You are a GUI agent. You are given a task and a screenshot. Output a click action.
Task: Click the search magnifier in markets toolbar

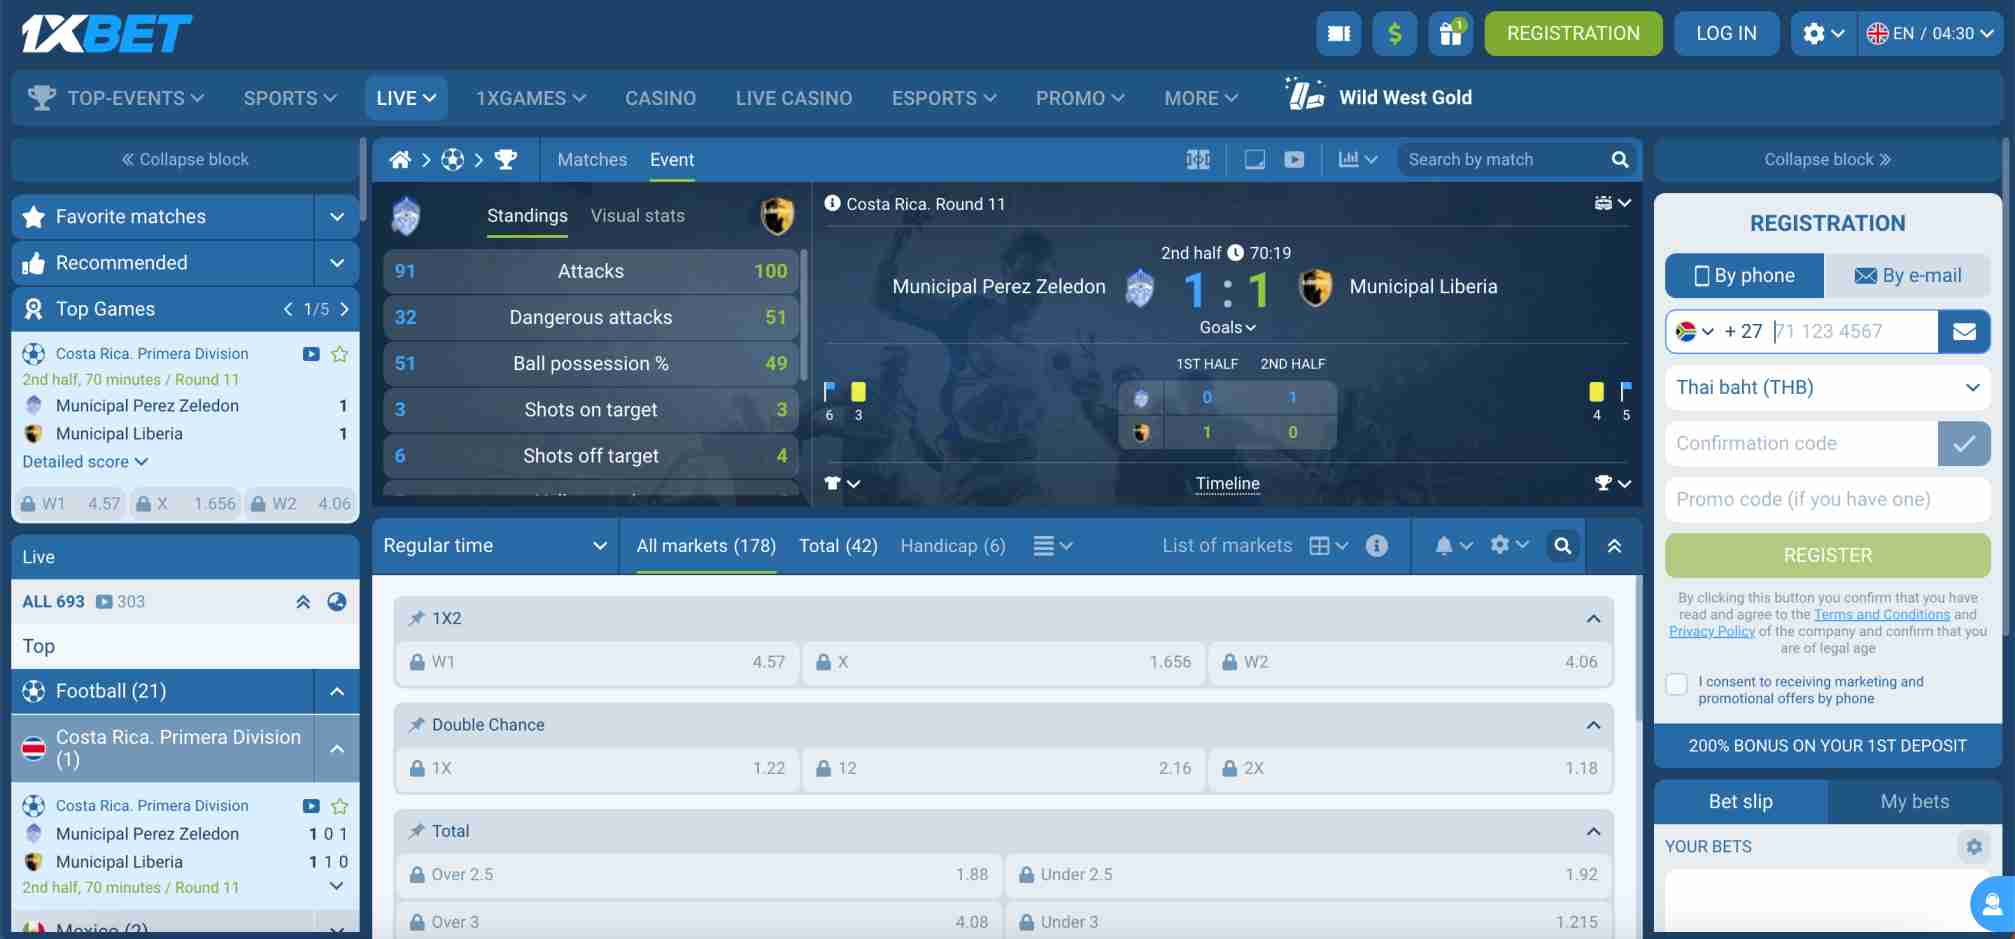click(x=1562, y=546)
